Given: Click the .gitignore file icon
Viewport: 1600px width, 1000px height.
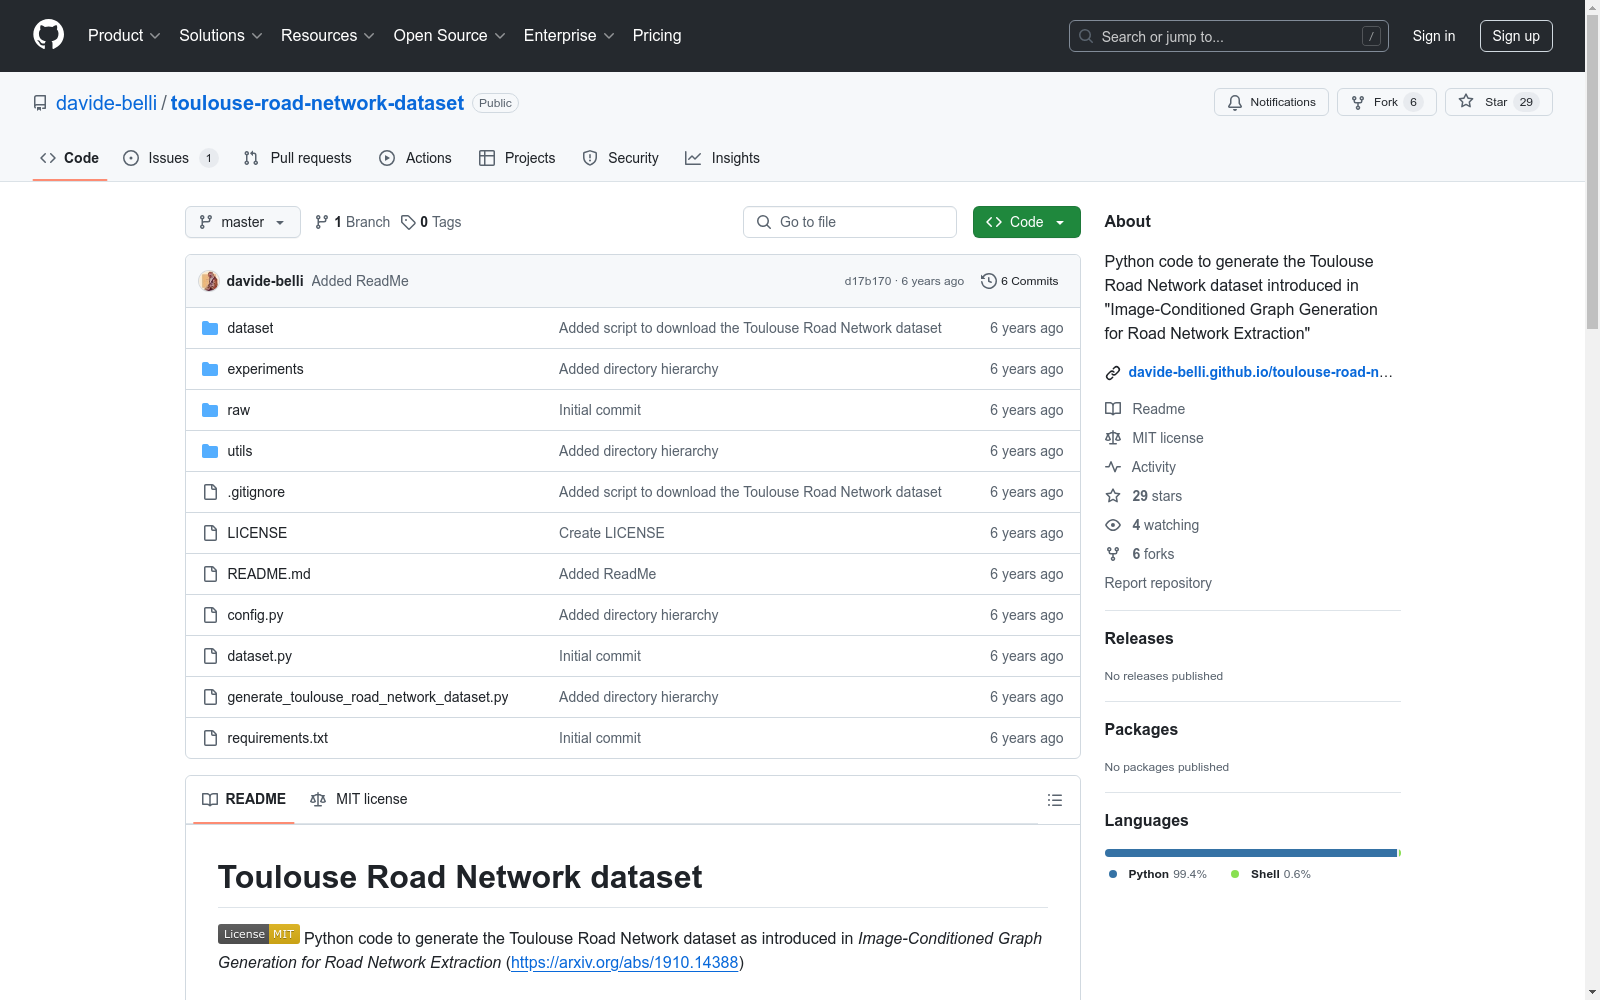Looking at the screenshot, I should click(210, 492).
